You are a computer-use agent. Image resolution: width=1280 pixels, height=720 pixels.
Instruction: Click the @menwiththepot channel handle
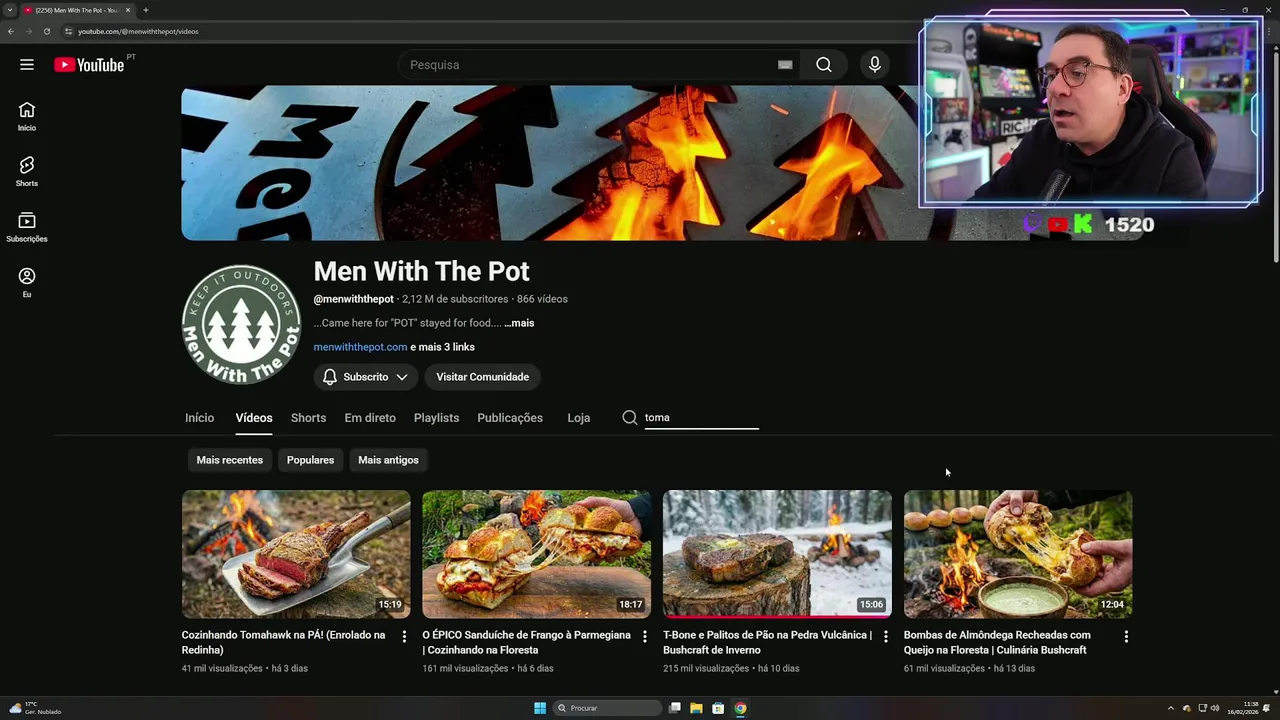pos(353,299)
